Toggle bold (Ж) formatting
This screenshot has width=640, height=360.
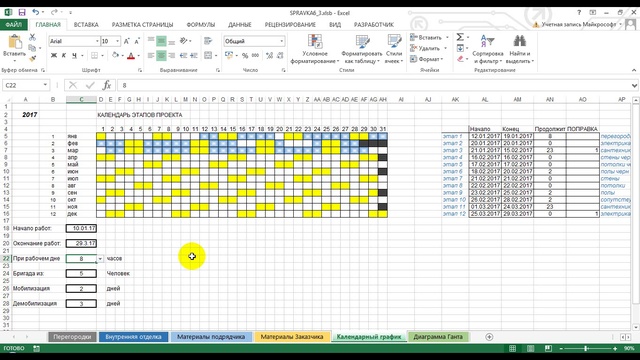click(53, 55)
